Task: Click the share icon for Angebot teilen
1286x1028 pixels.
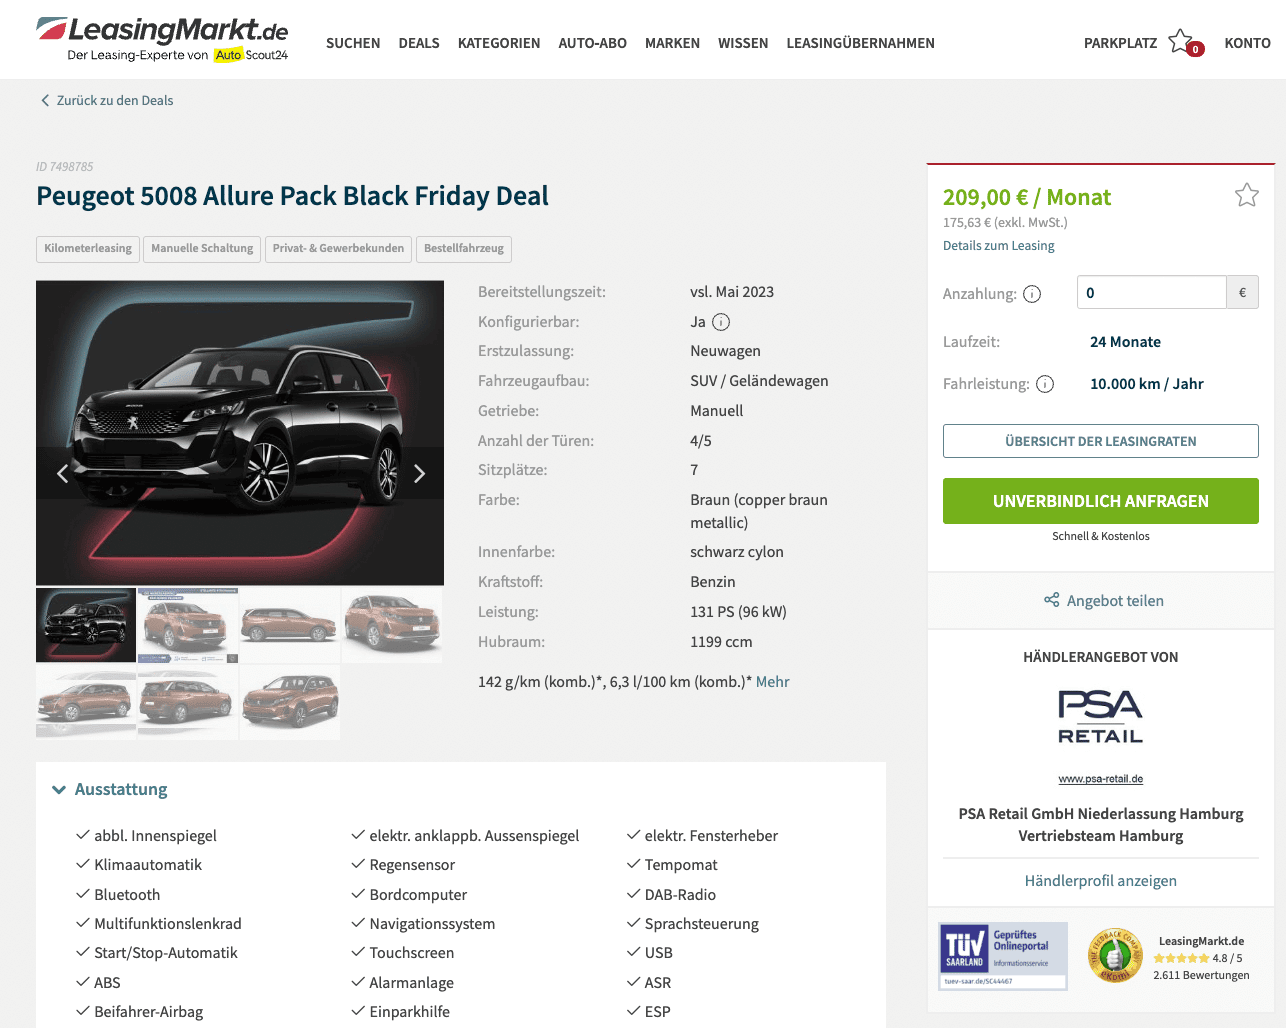Action: 1051,600
